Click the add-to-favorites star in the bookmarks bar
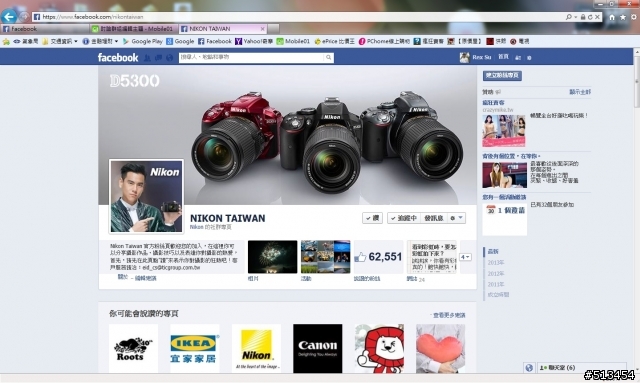The height and width of the screenshot is (383, 640). pyautogui.click(x=6, y=41)
